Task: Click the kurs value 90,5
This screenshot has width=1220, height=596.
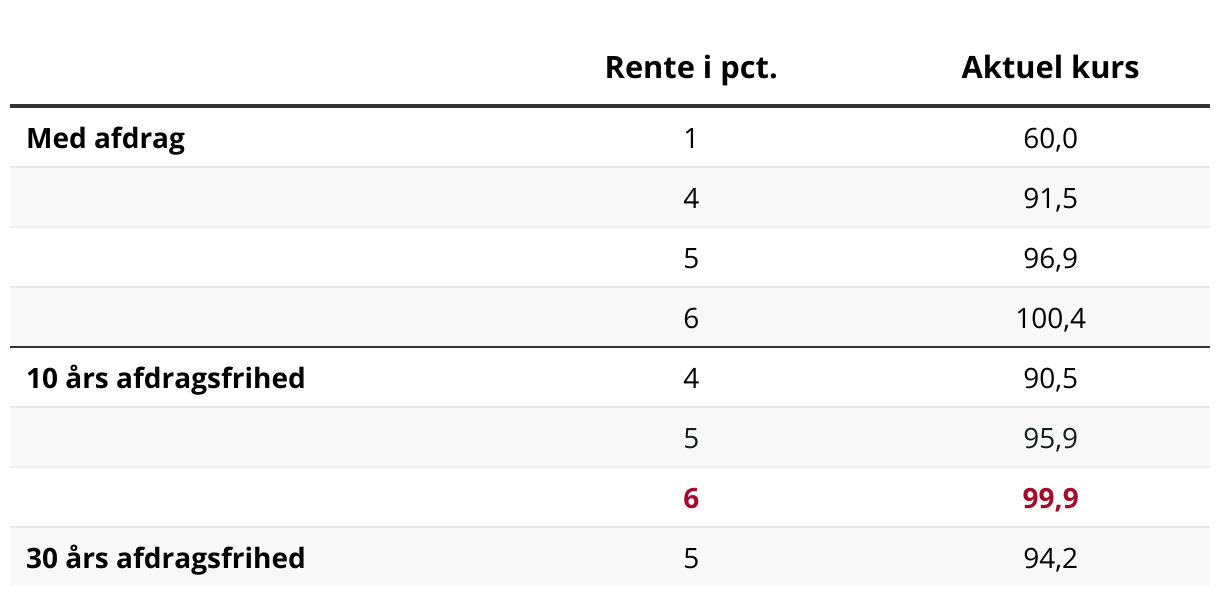Action: [x=1050, y=378]
